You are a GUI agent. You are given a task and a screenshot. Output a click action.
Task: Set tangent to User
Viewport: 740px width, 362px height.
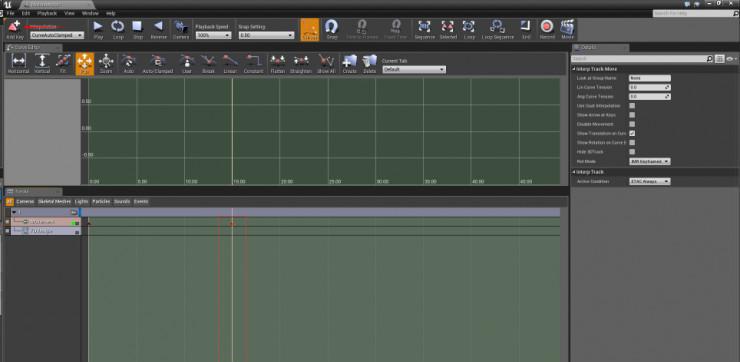(x=187, y=61)
